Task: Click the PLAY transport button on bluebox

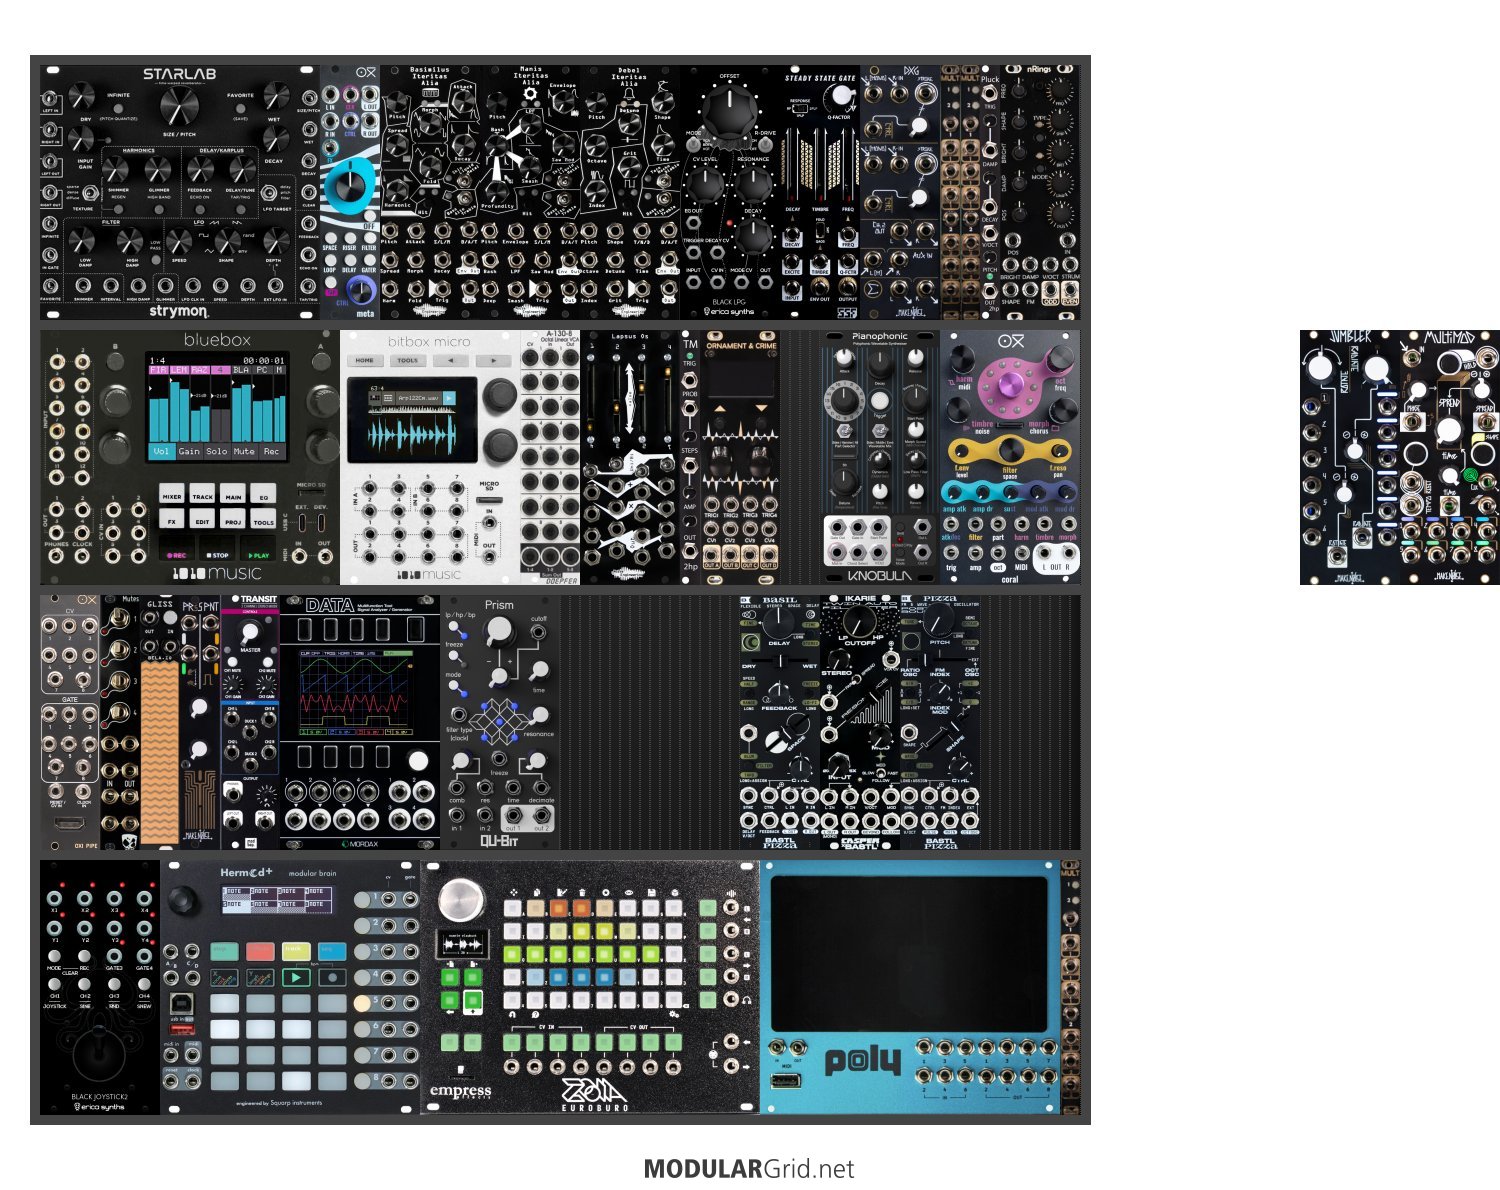Action: 258,548
